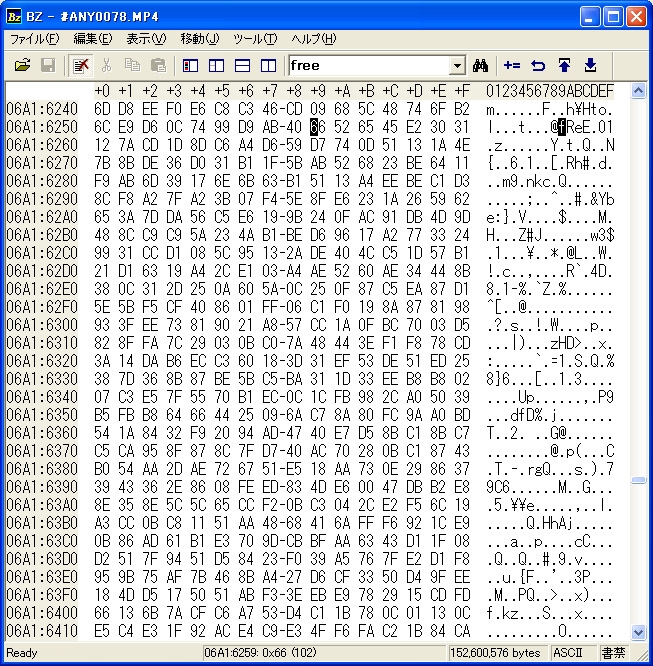The image size is (653, 666).
Task: Click the address label 06A1:6300
Action: (42, 325)
